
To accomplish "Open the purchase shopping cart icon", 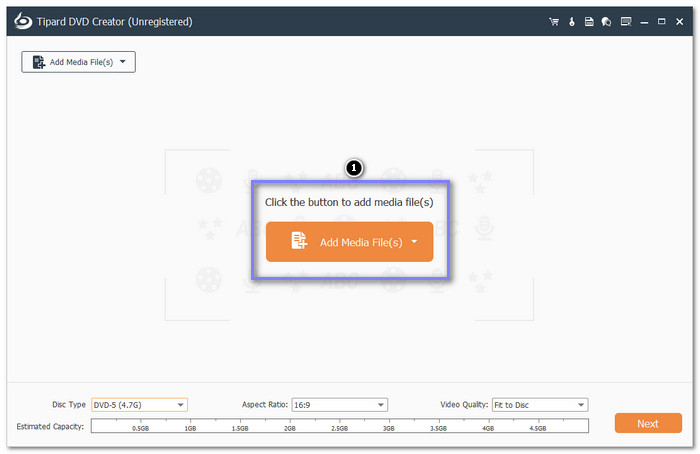I will pos(554,21).
